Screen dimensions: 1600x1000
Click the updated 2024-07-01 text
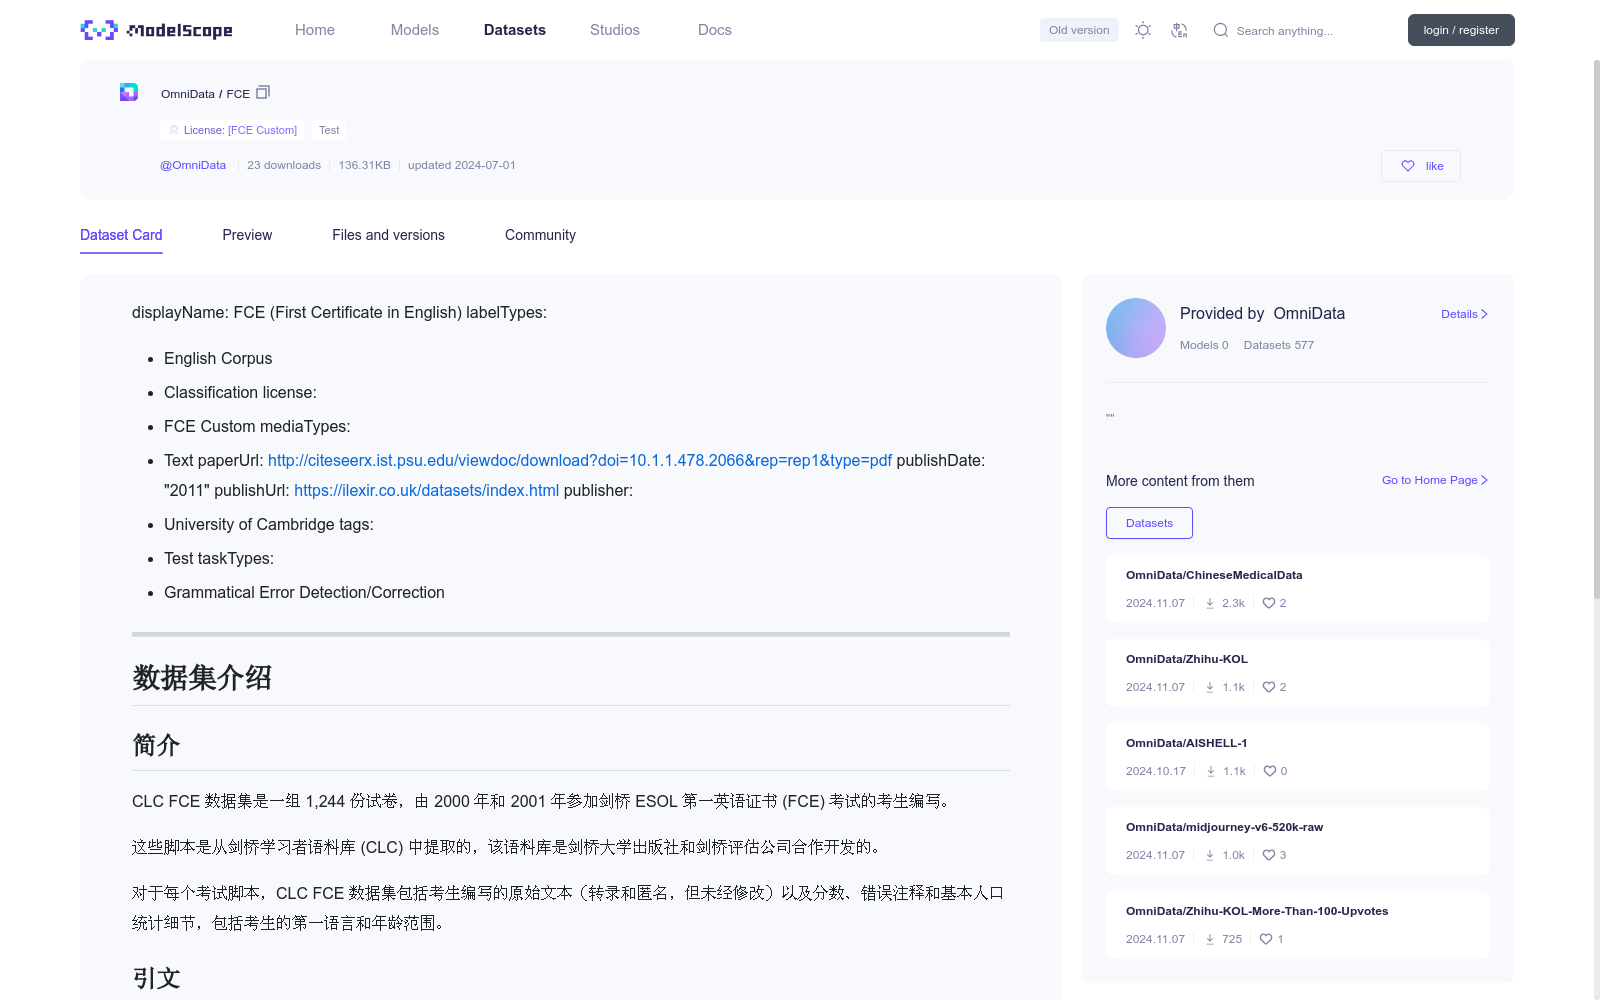462,165
